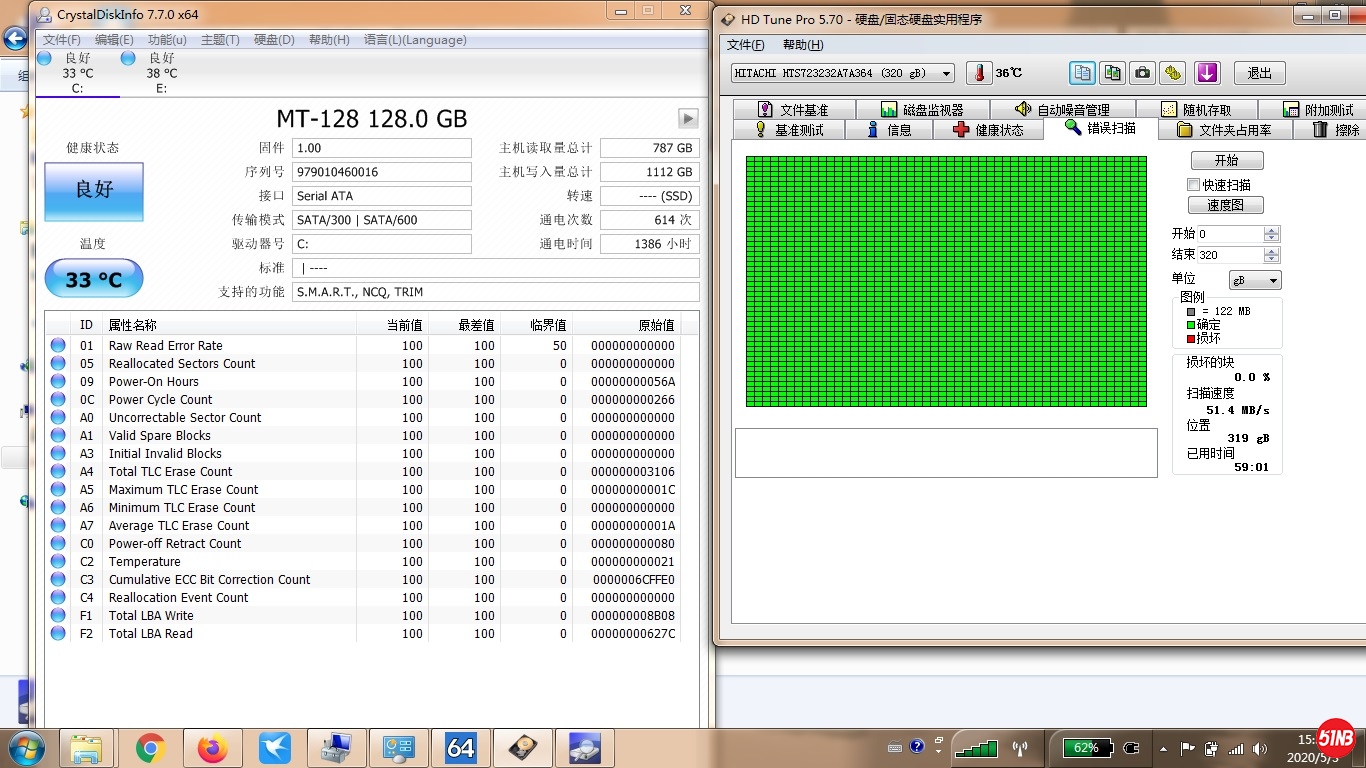Click the next disk arrow beside MT-128

688,119
